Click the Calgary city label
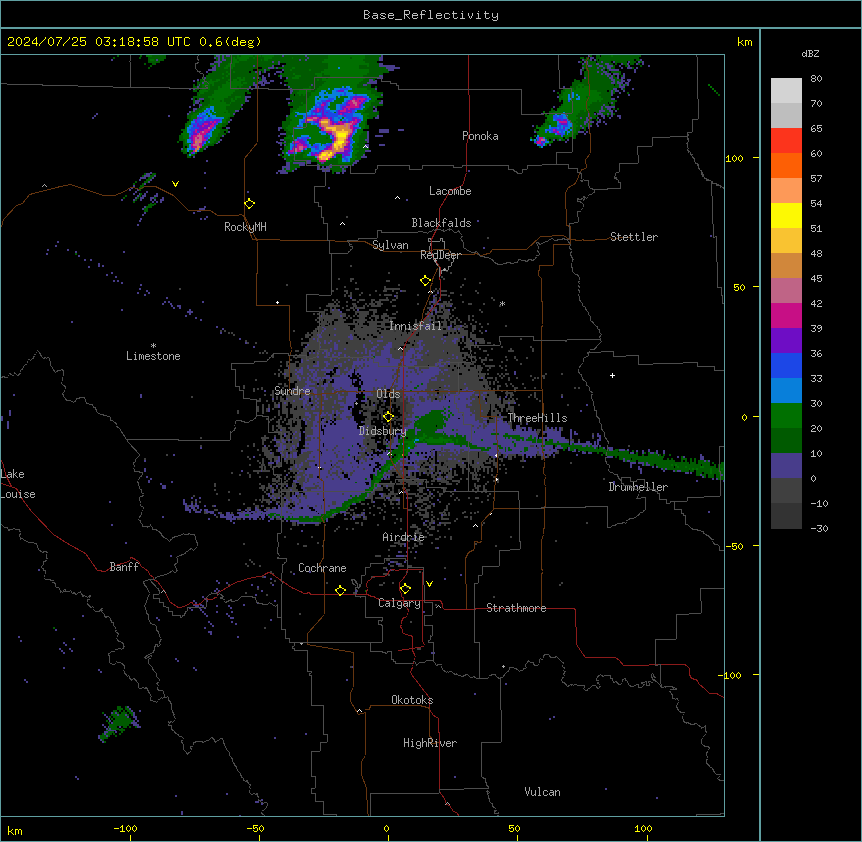The height and width of the screenshot is (842, 862). click(399, 603)
